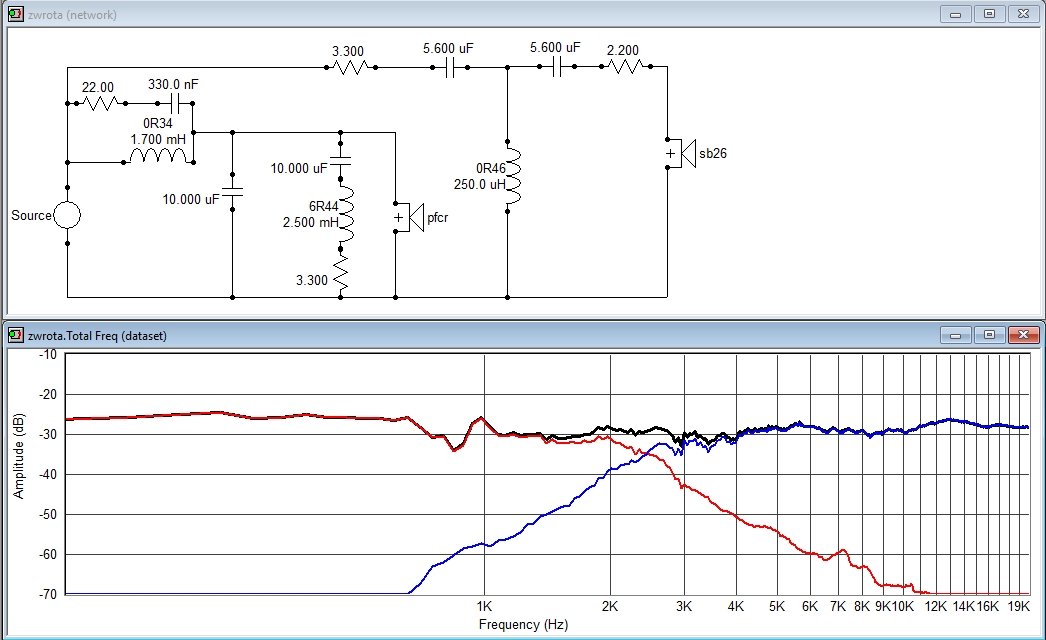The height and width of the screenshot is (640, 1046).
Task: Select the 22.00 resistor symbol
Action: [100, 103]
